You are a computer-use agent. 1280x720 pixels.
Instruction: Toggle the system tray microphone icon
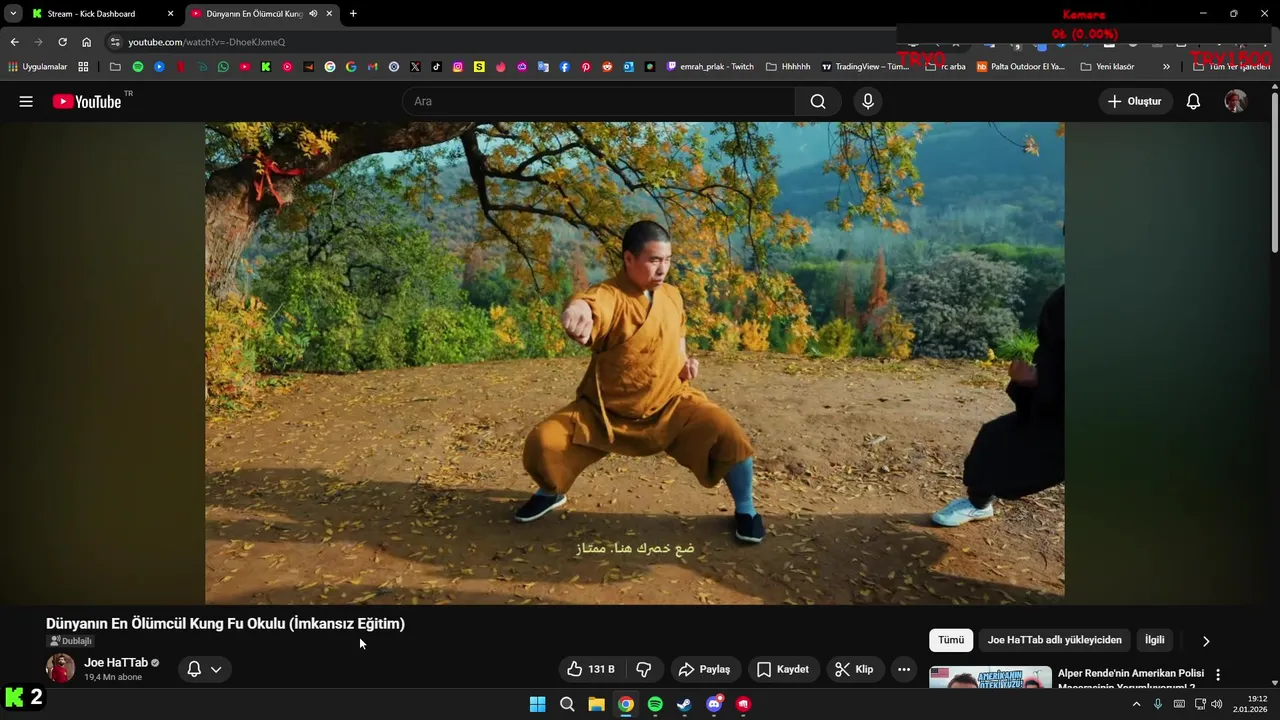[x=1158, y=704]
